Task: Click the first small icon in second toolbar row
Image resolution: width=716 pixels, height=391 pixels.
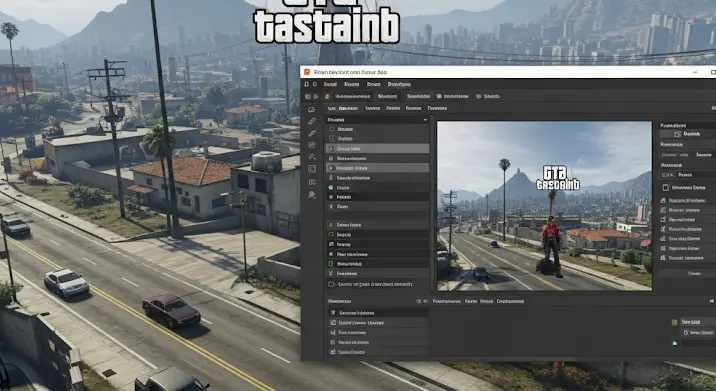Action: (307, 96)
